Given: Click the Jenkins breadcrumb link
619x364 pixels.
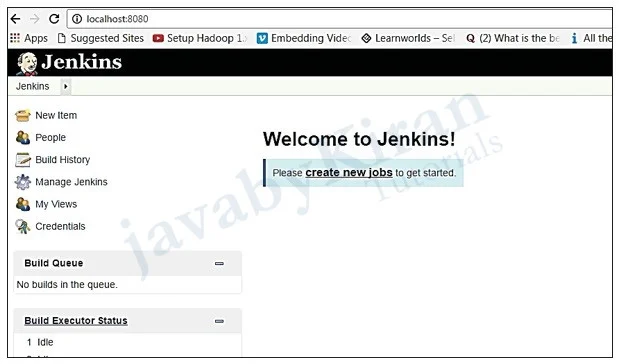Looking at the screenshot, I should coord(32,86).
